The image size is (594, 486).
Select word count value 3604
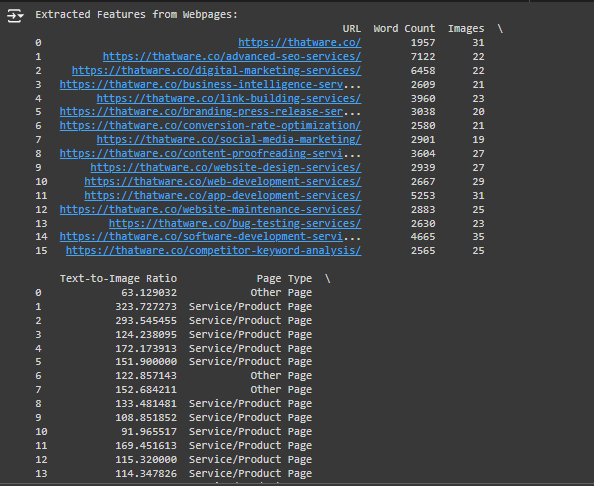coord(423,154)
